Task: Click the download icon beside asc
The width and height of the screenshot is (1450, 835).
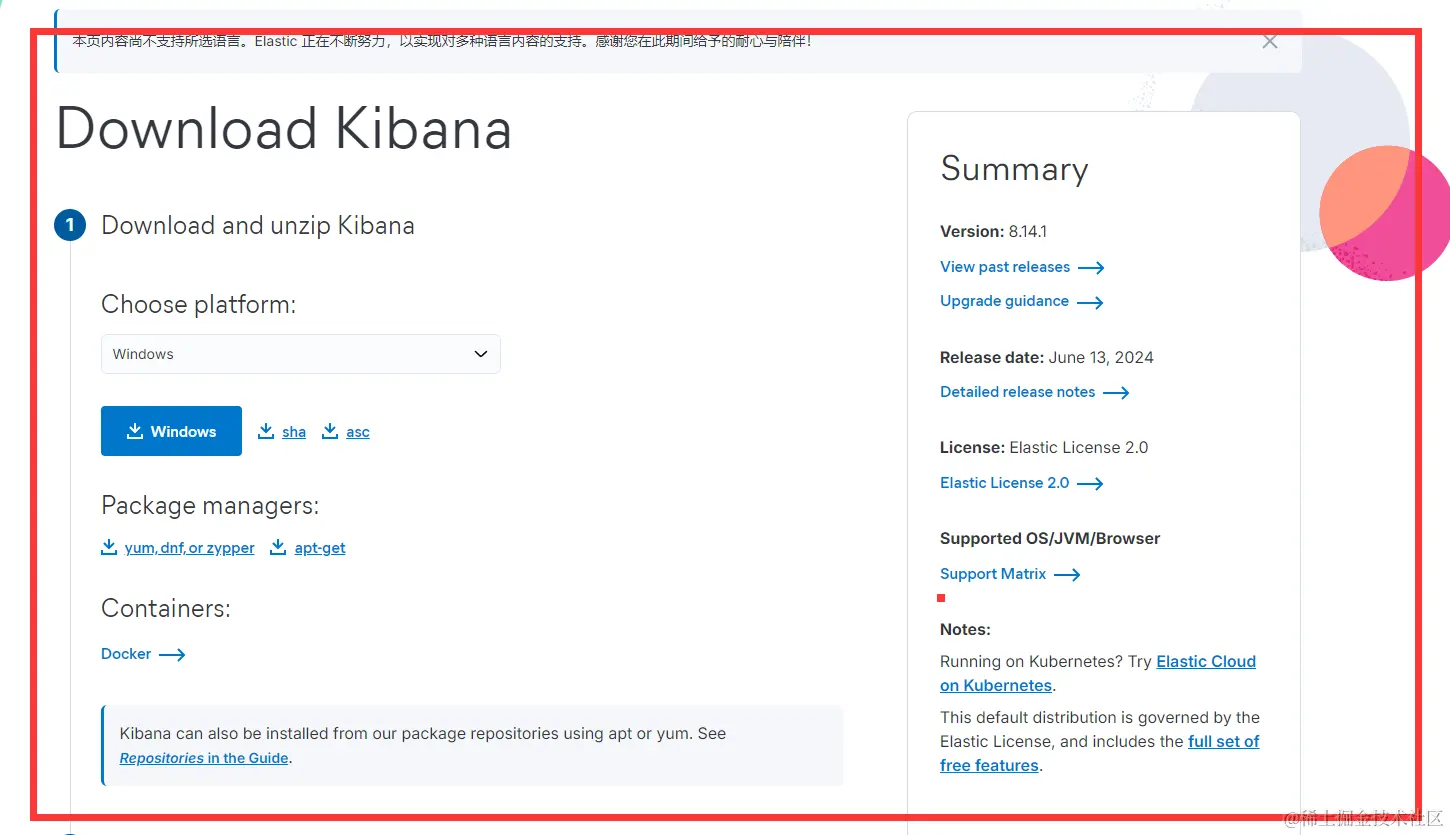Action: [x=330, y=431]
